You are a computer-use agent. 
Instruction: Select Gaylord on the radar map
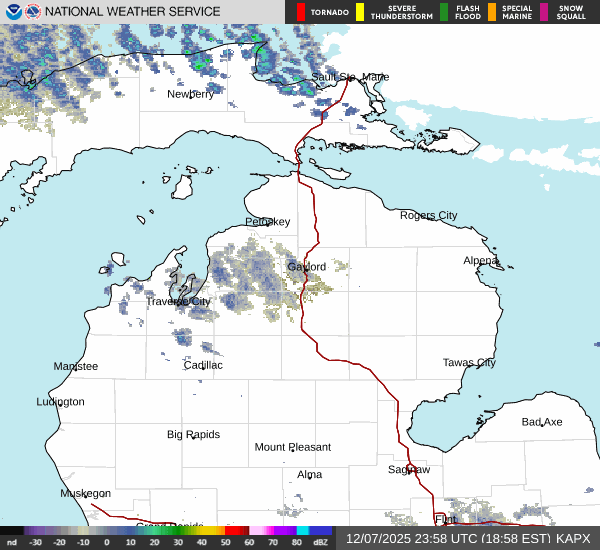pos(306,267)
